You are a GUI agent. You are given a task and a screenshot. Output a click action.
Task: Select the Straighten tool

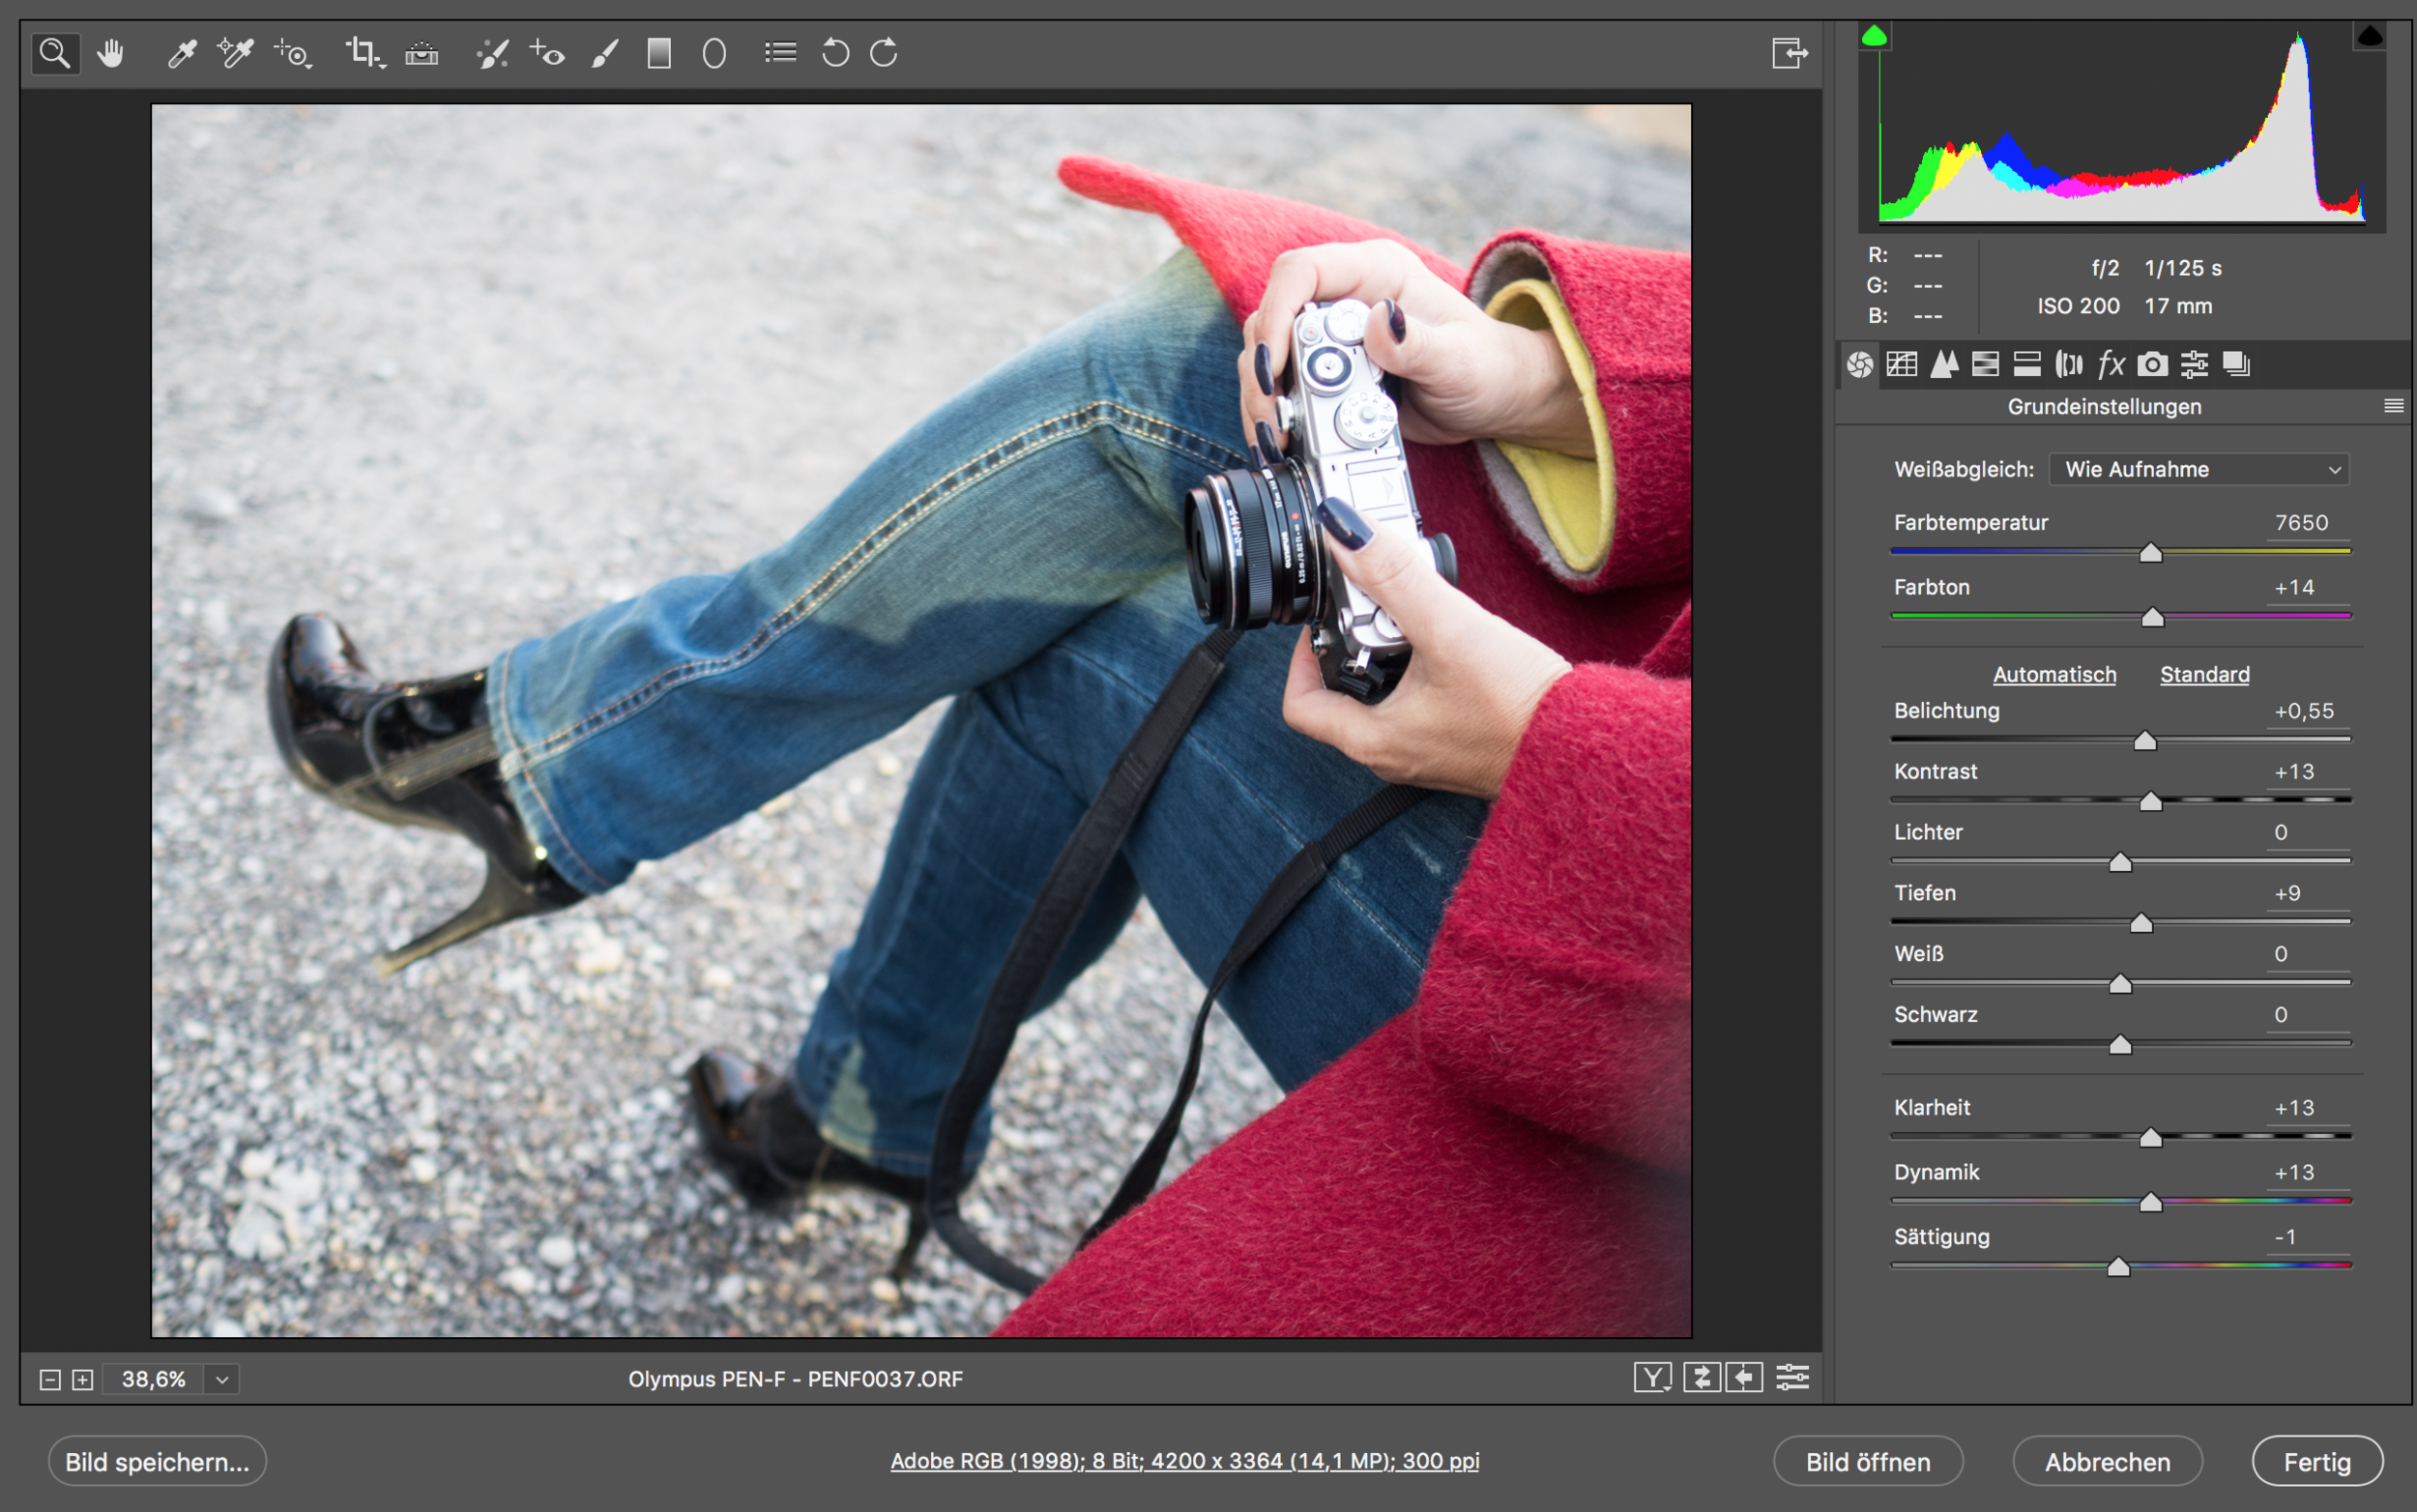pos(421,53)
